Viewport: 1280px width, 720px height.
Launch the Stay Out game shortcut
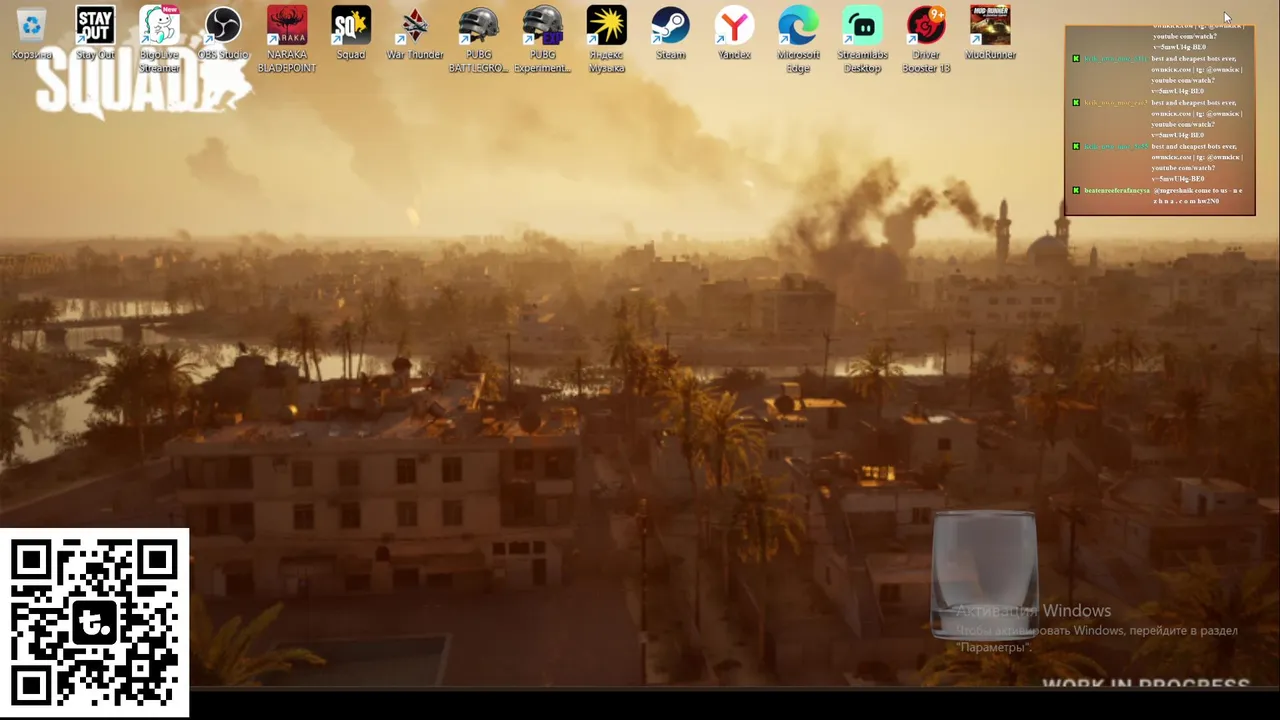(96, 33)
